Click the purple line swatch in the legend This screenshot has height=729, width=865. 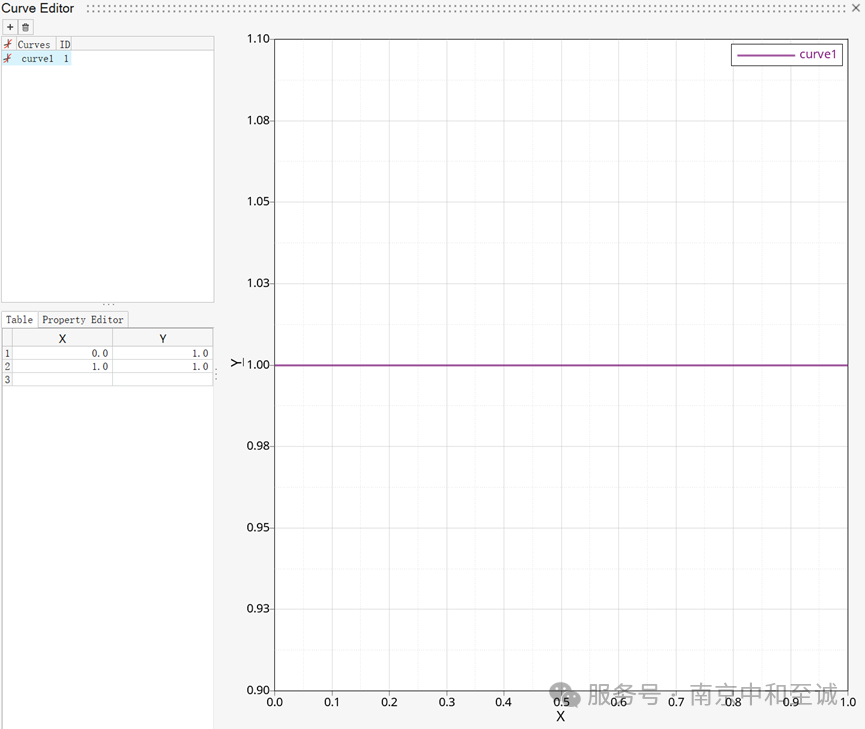click(x=766, y=55)
